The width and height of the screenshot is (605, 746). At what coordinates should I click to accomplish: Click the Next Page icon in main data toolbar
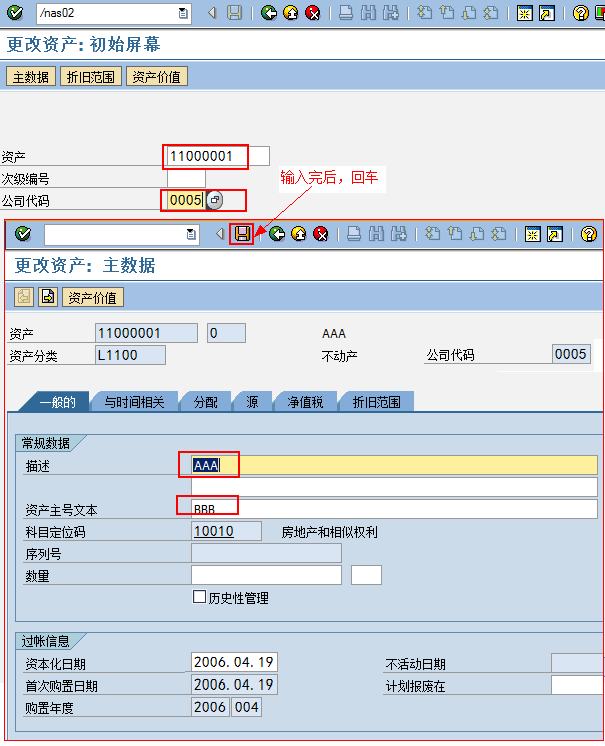(477, 234)
